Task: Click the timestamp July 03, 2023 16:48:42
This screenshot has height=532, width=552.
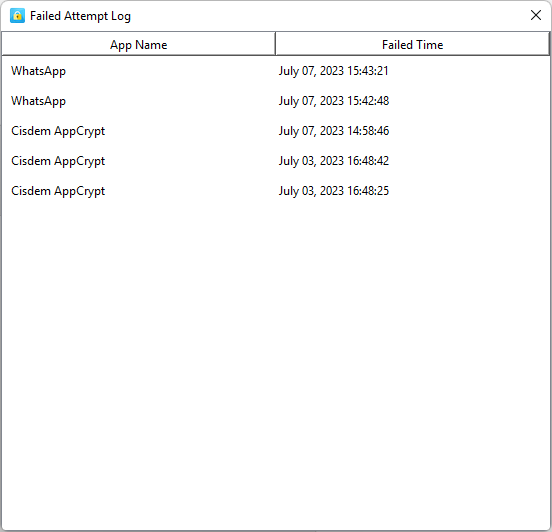Action: (x=334, y=161)
